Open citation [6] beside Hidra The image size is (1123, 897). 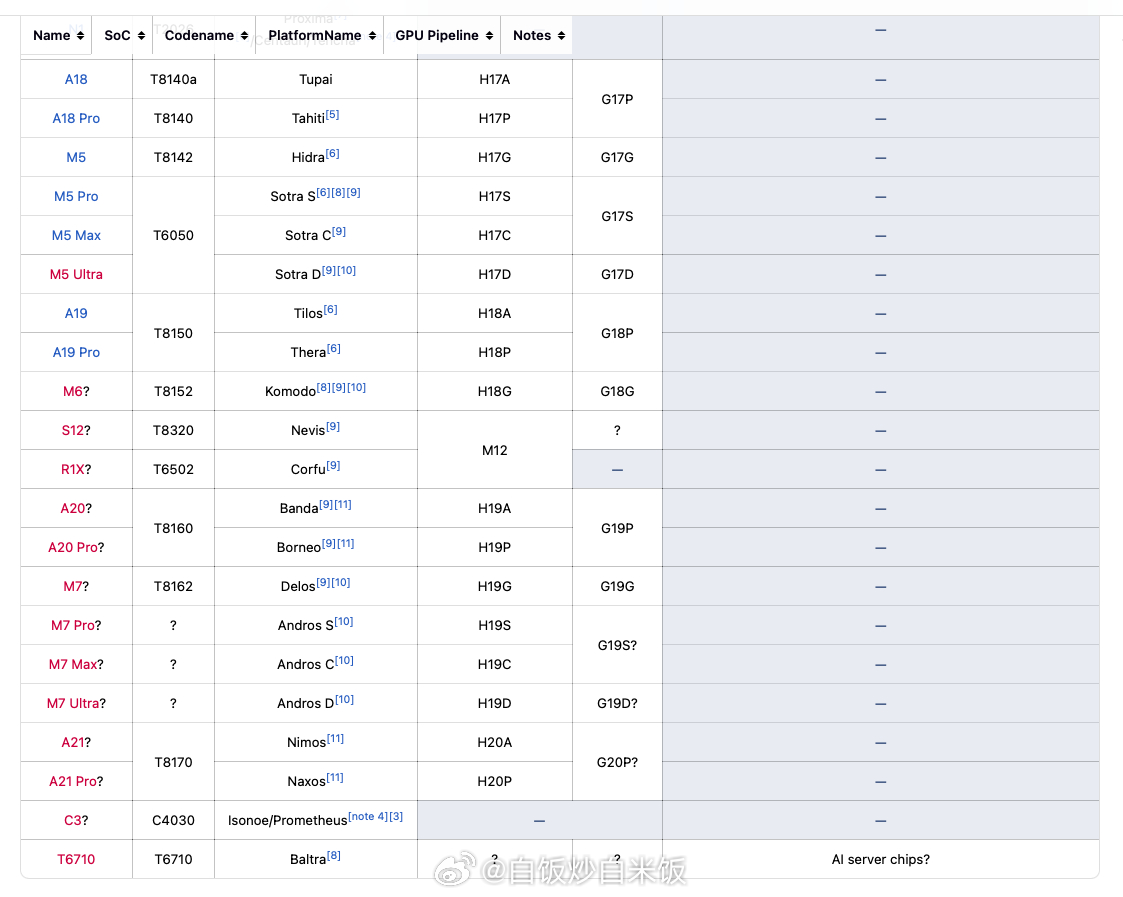click(332, 153)
